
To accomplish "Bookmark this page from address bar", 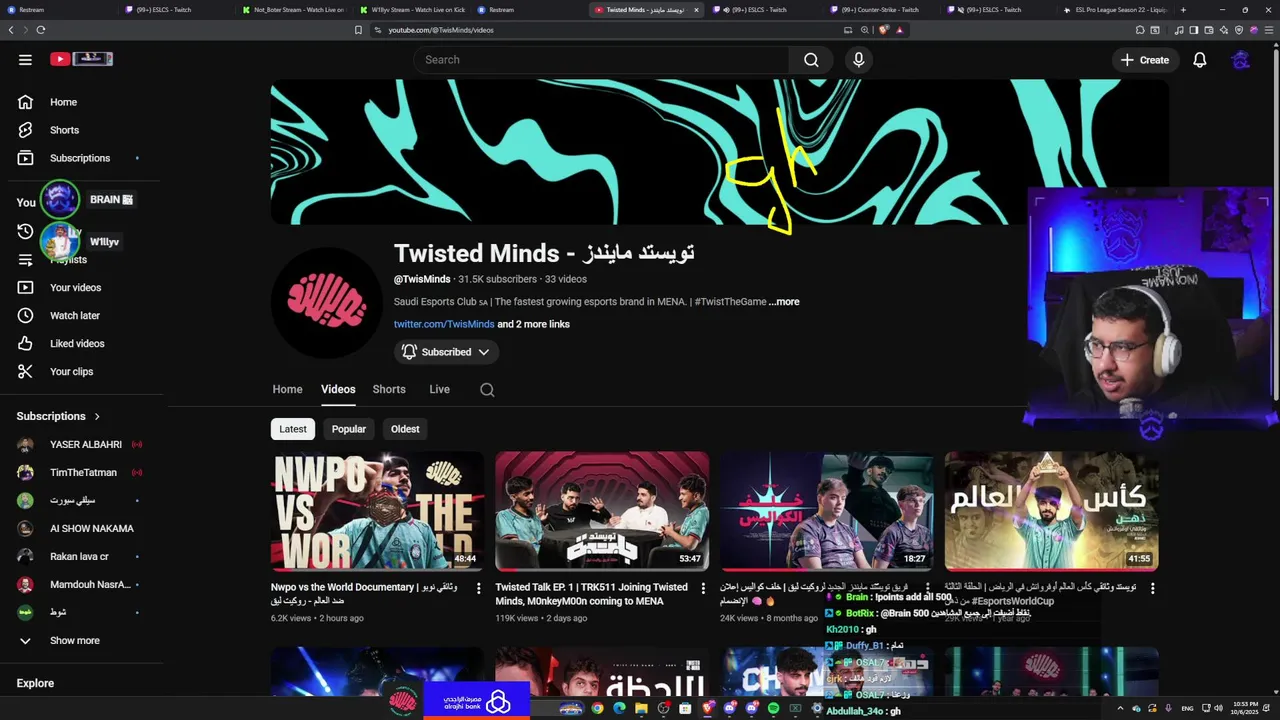I will click(358, 30).
